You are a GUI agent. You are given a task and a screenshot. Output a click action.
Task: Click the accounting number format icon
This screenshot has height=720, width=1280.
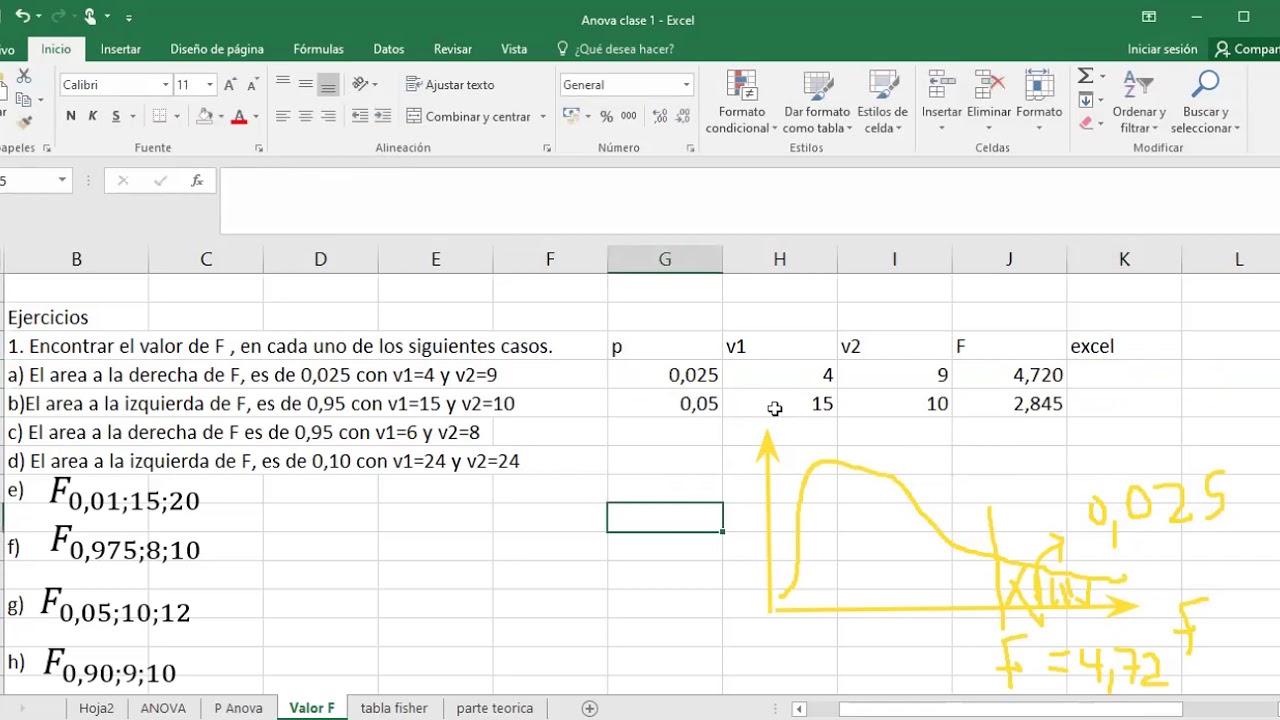(x=571, y=116)
